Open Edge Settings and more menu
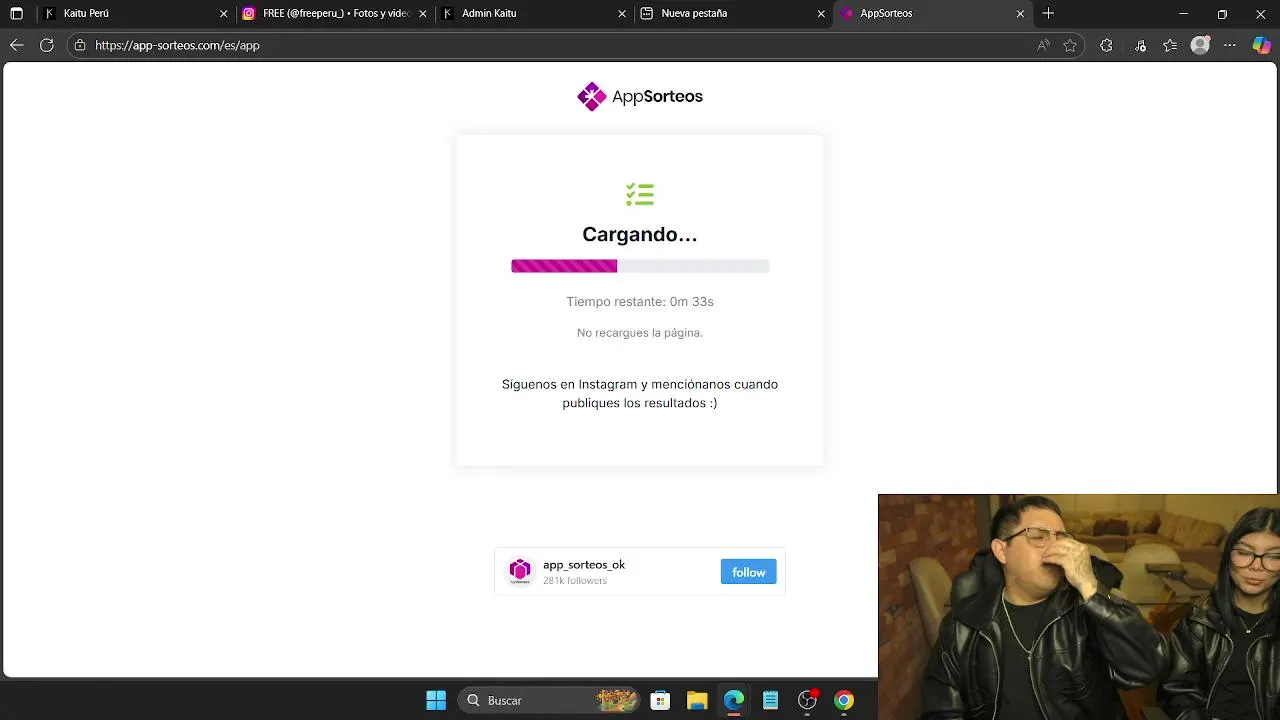The image size is (1280, 720). coord(1230,45)
